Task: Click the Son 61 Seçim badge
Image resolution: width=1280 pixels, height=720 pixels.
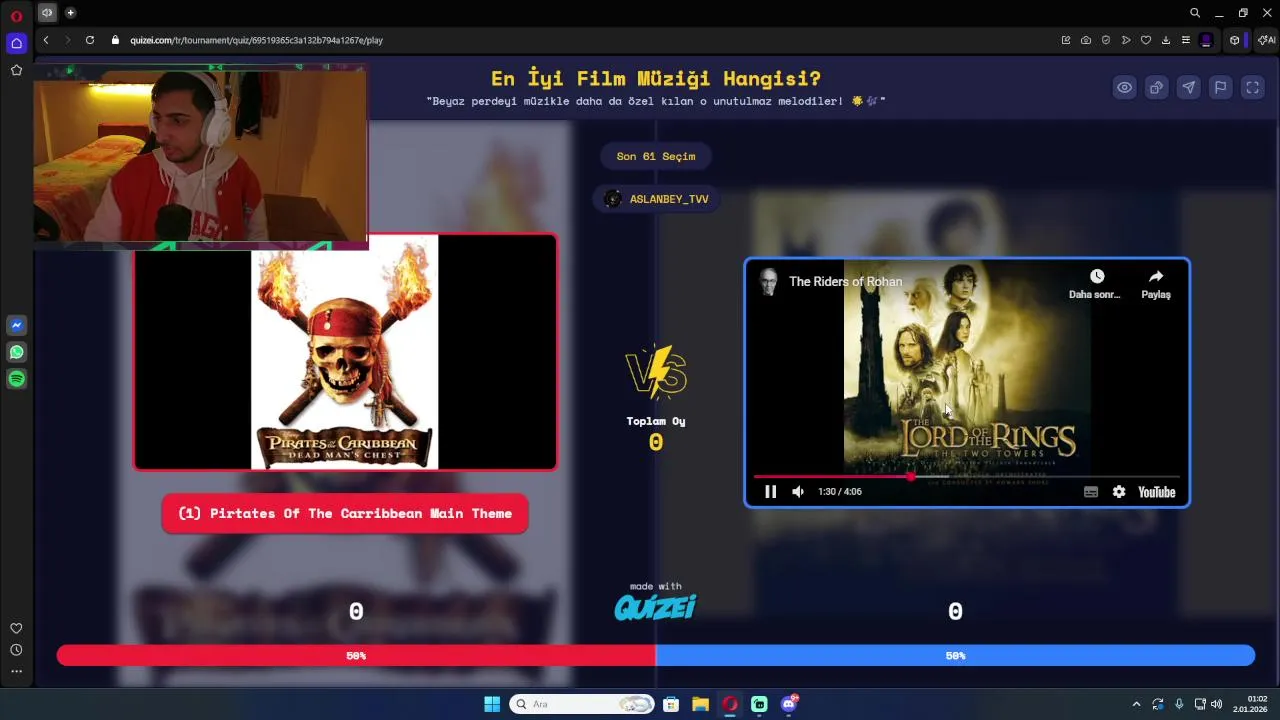Action: coord(656,156)
